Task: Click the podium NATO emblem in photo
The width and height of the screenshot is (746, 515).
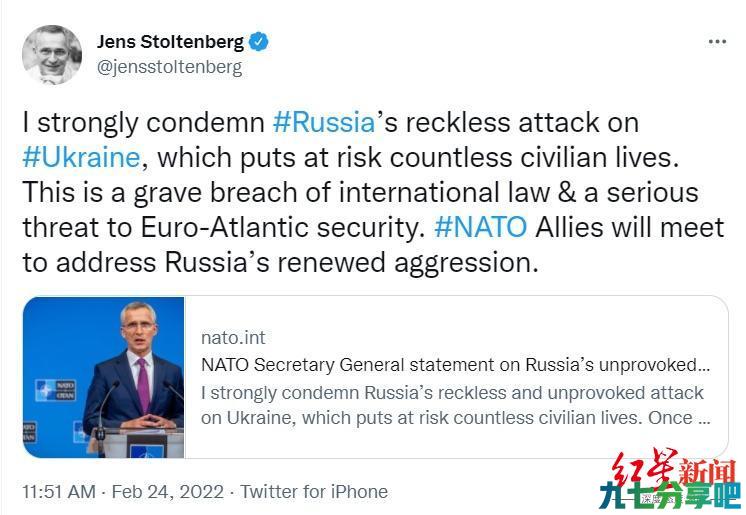Action: (146, 451)
